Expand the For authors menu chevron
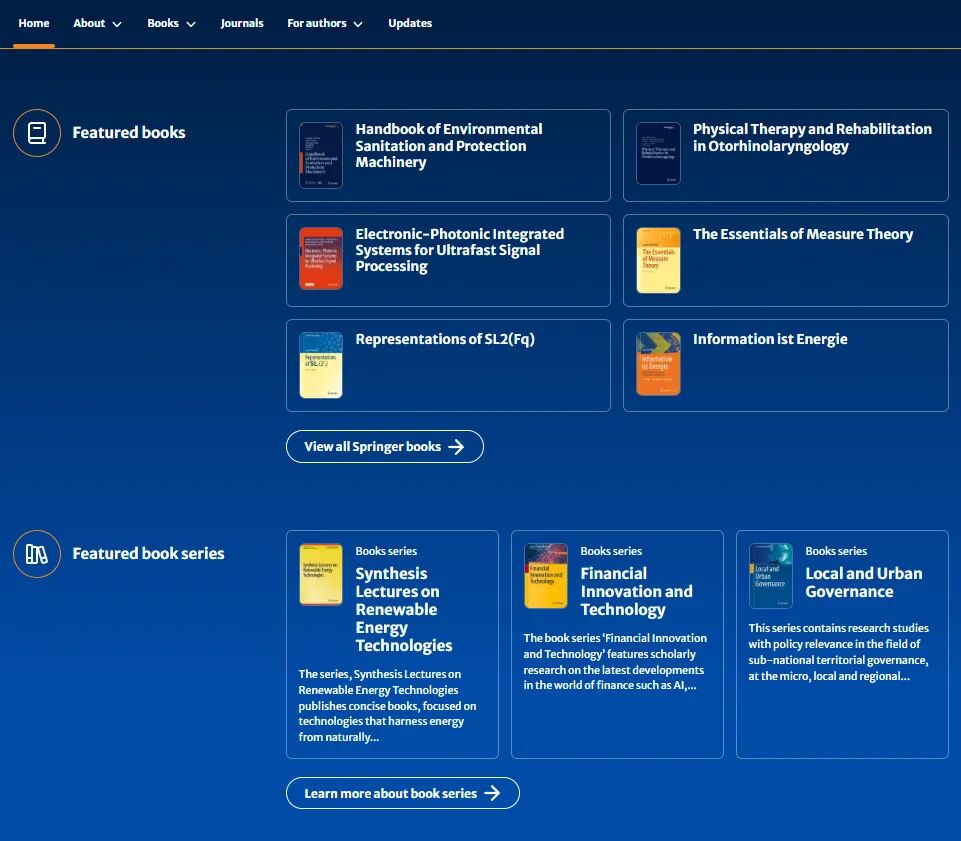Image resolution: width=961 pixels, height=841 pixels. (359, 24)
